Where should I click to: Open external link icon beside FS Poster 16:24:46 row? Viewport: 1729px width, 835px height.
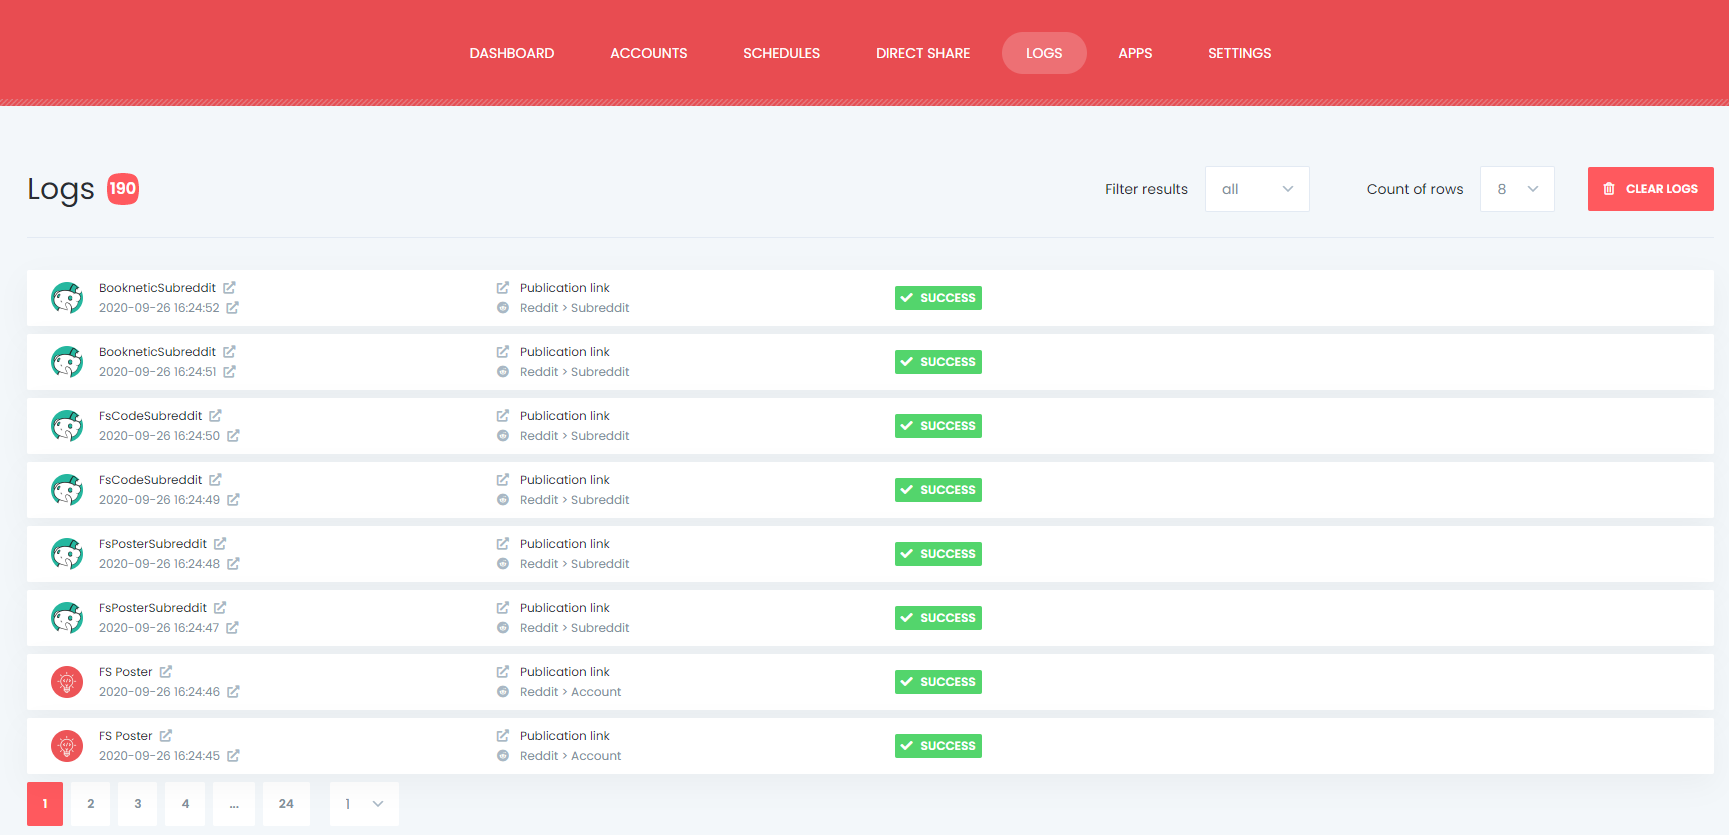(x=166, y=671)
